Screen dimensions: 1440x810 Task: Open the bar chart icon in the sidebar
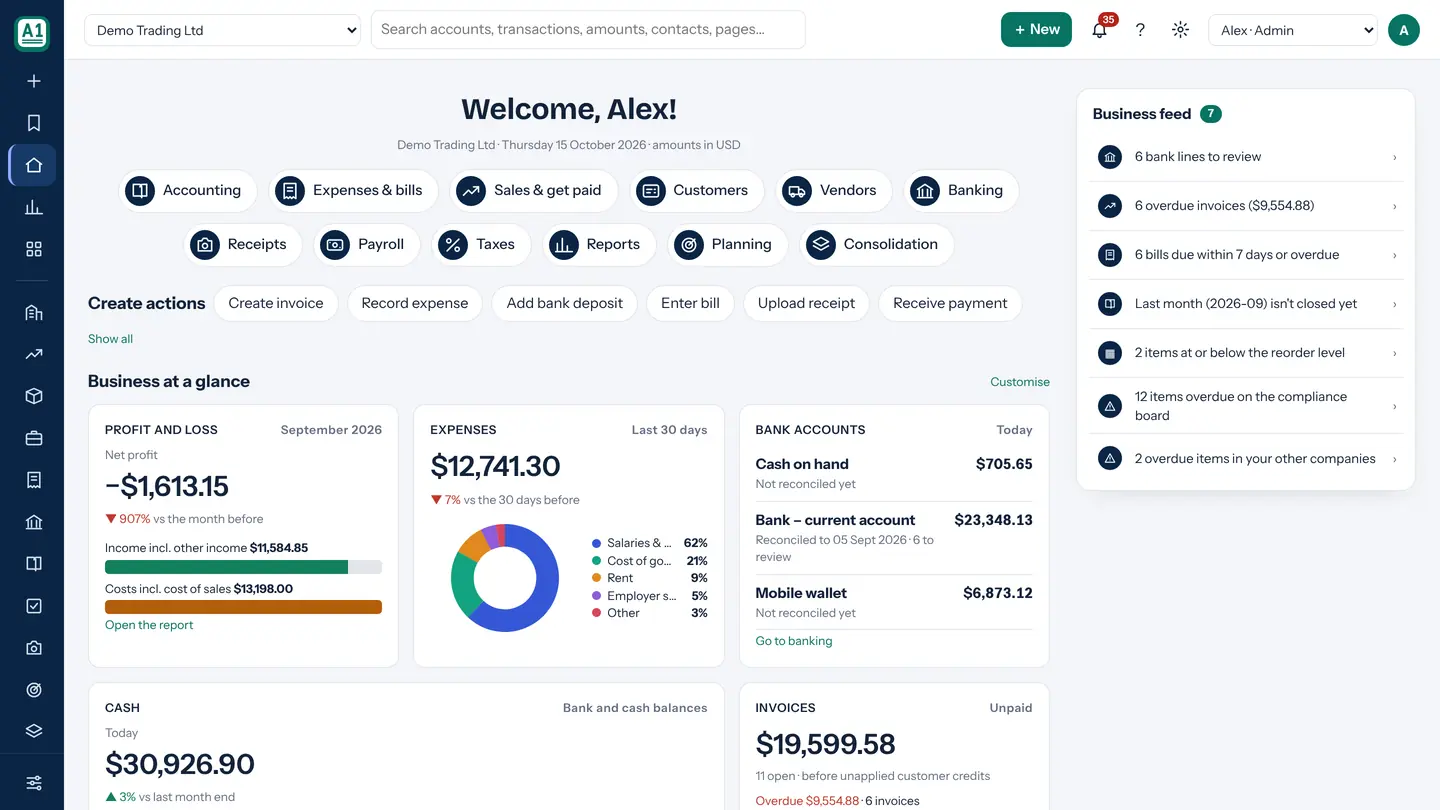pyautogui.click(x=34, y=207)
